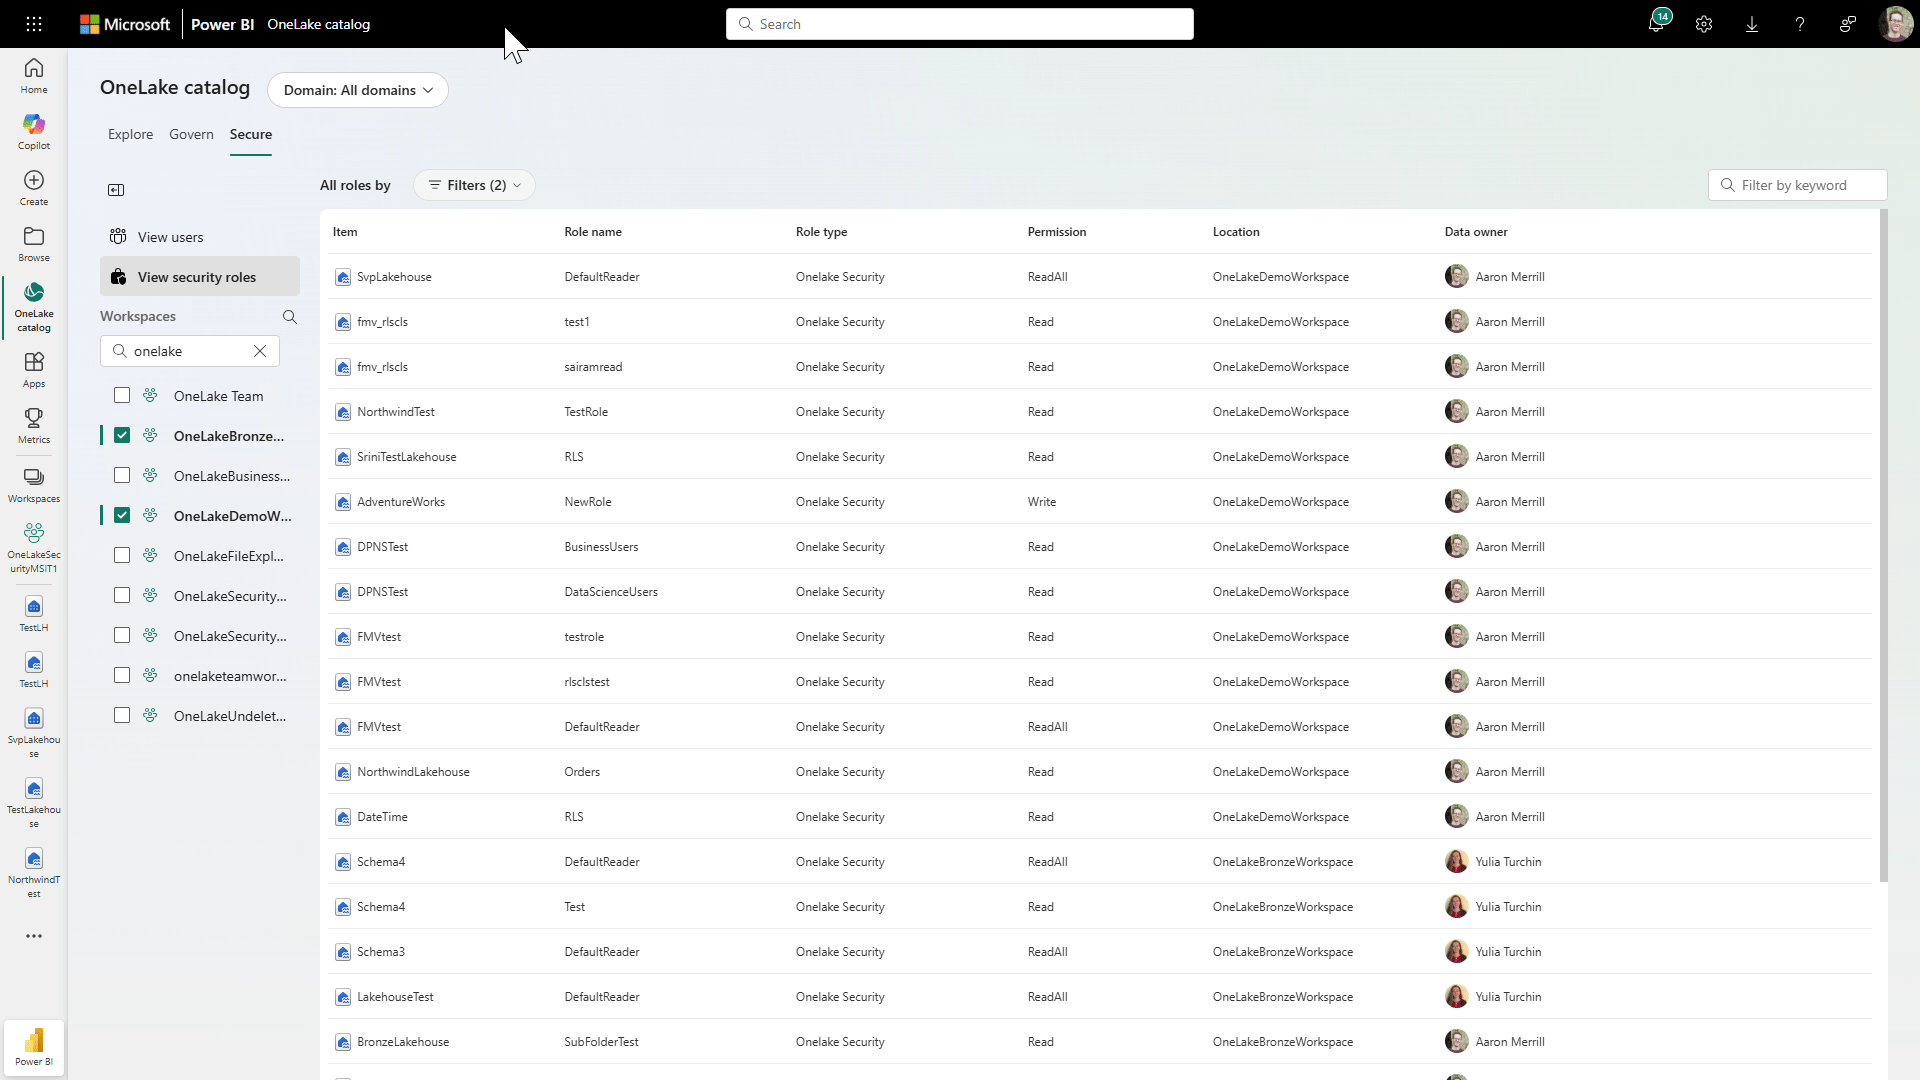Open the Apps section in the sidebar
This screenshot has width=1920, height=1080.
click(33, 368)
